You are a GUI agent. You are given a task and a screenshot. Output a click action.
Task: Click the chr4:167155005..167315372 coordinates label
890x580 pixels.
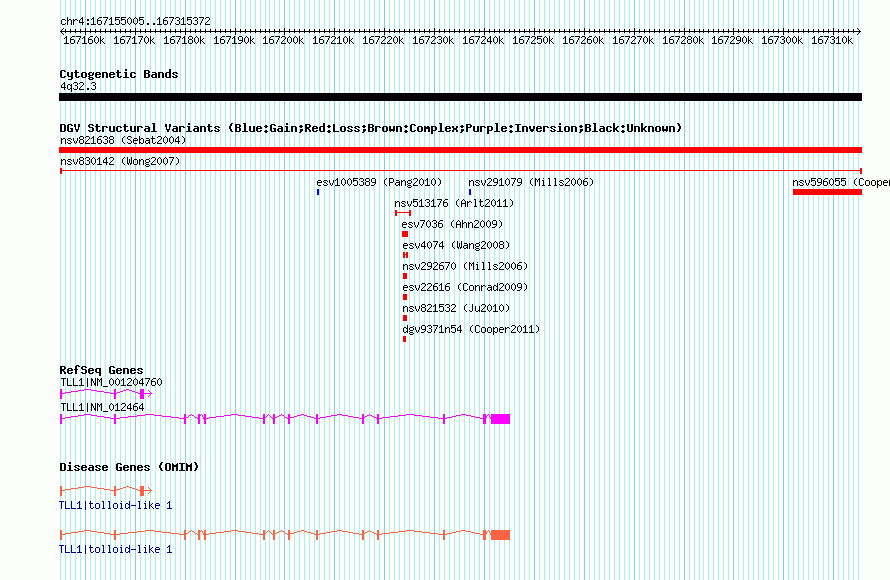135,21
